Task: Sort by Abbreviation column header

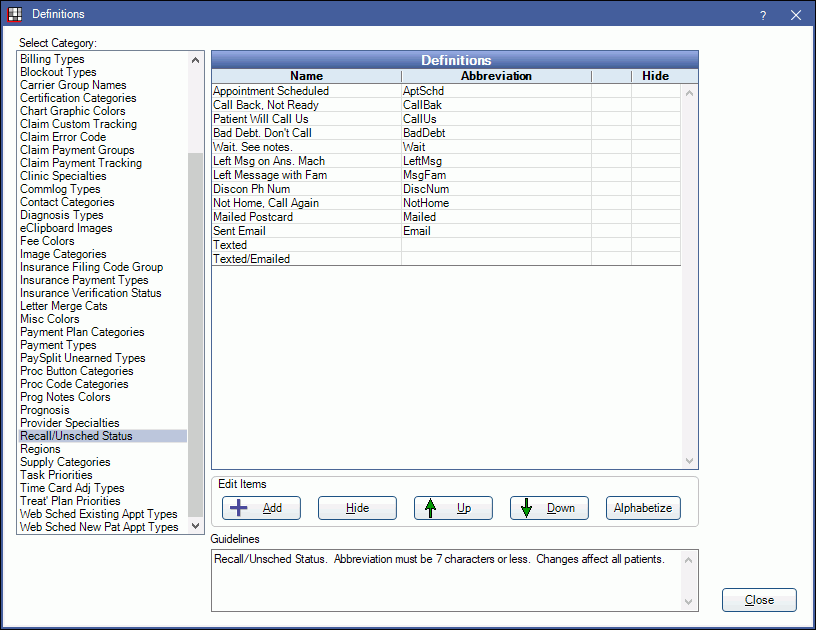Action: click(496, 76)
